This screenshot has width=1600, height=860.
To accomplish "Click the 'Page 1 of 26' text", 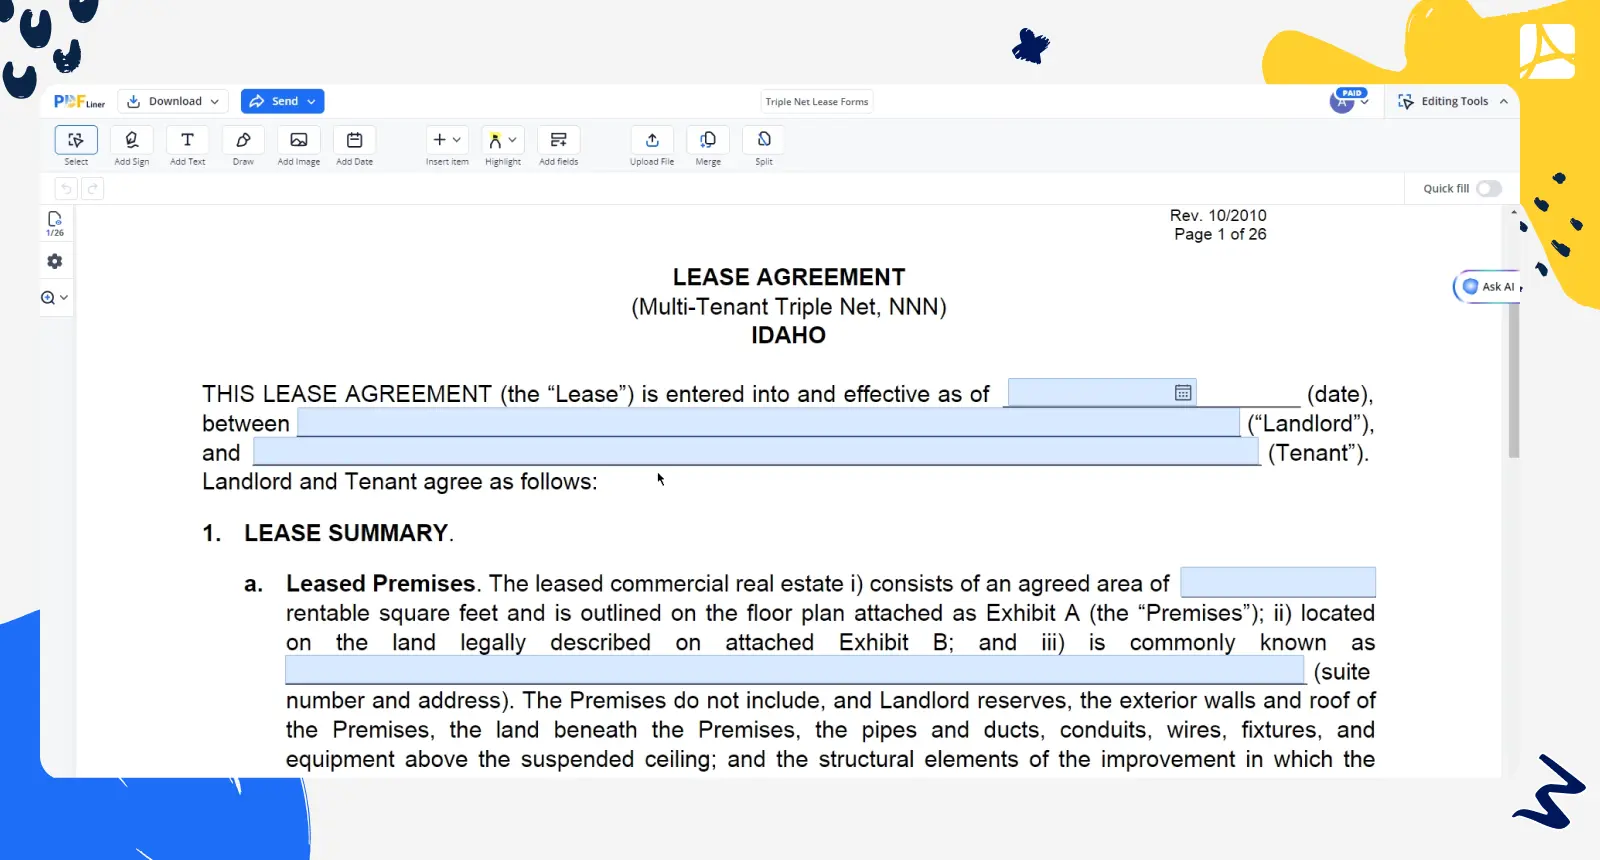I will coord(1220,234).
